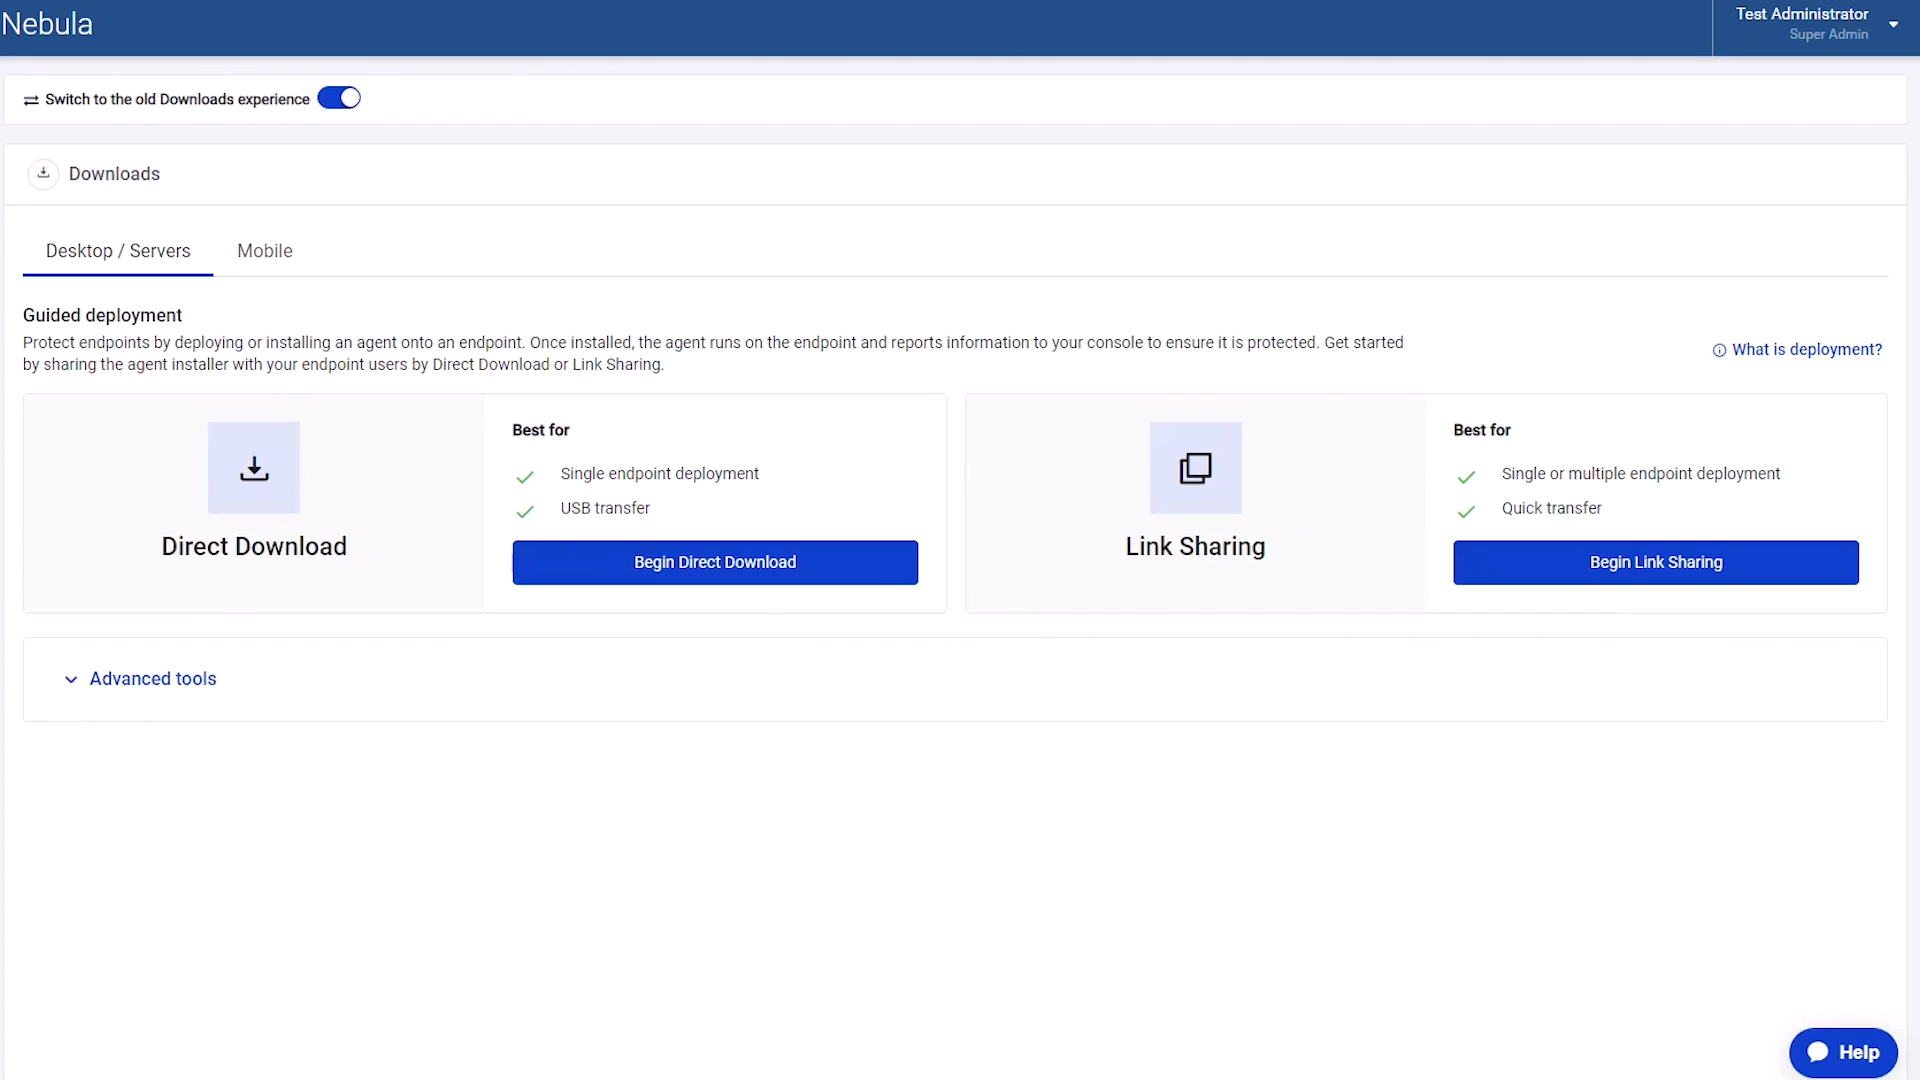Click the Test Administrator name label
Image resolution: width=1920 pixels, height=1080 pixels.
point(1802,14)
